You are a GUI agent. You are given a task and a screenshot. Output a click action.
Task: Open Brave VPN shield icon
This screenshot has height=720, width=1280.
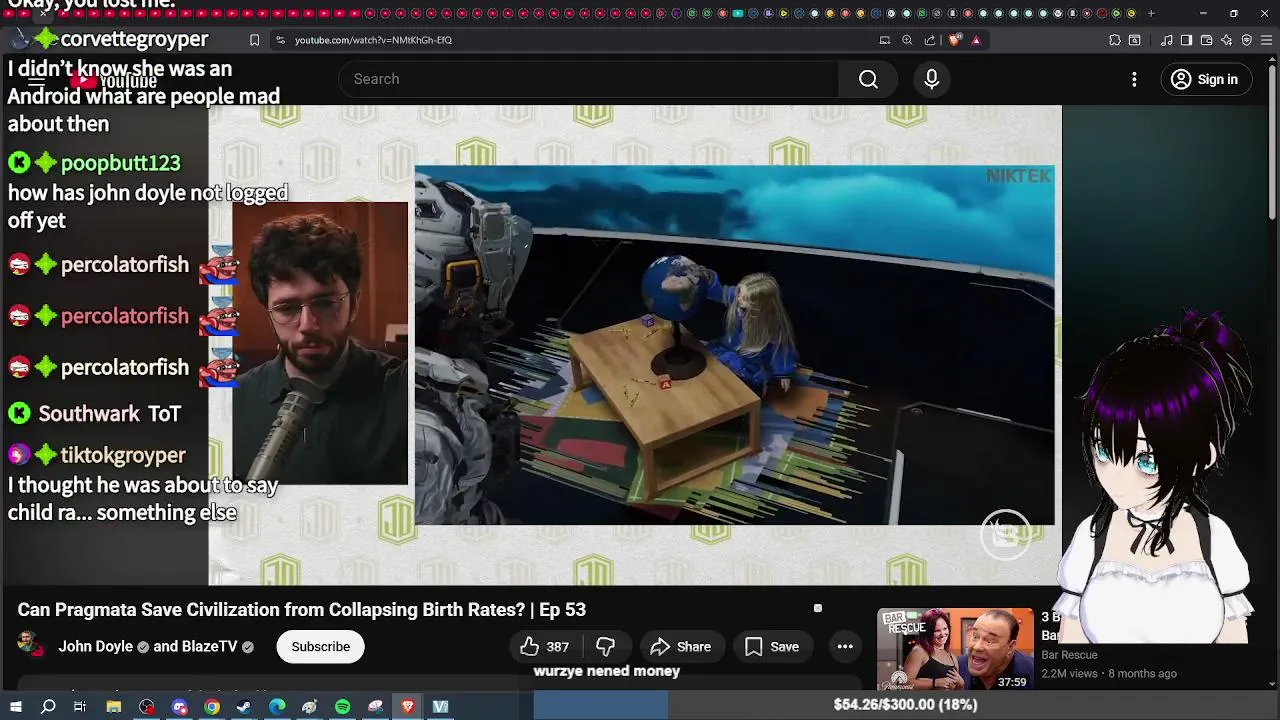click(x=1247, y=40)
